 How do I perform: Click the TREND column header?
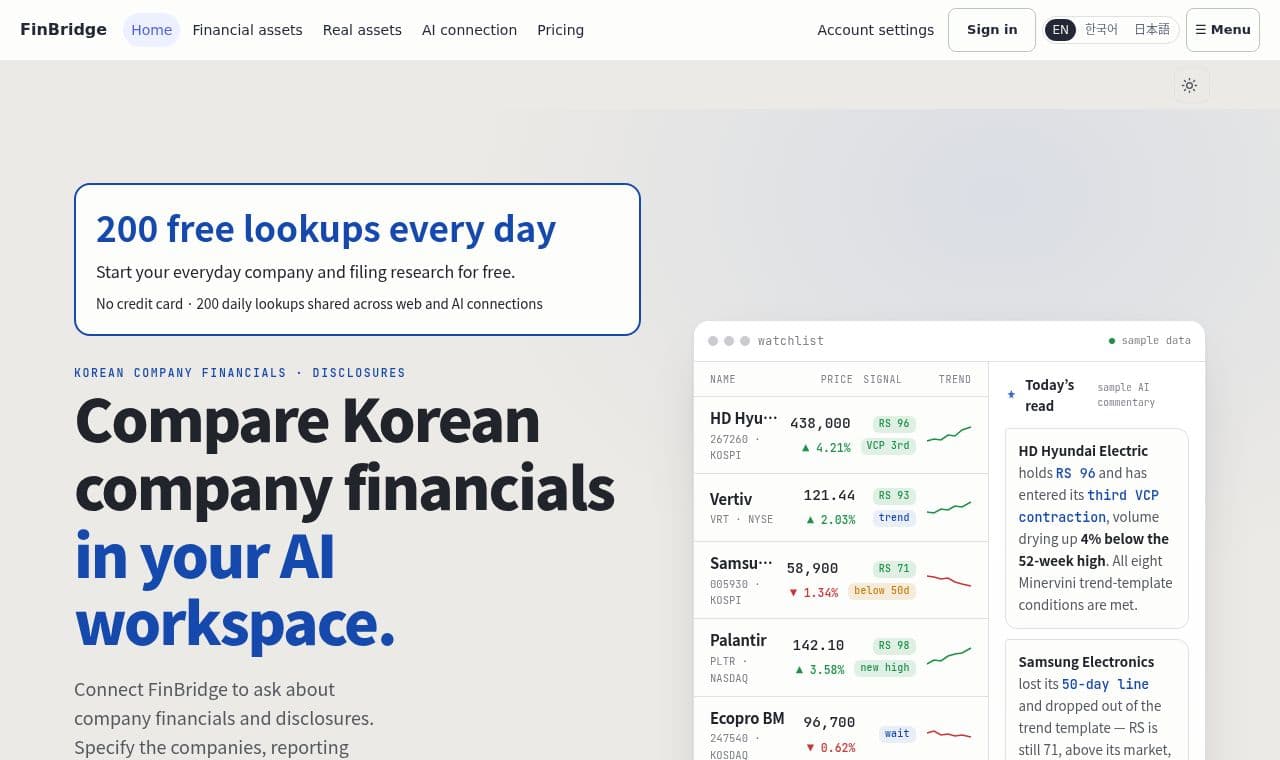955,379
